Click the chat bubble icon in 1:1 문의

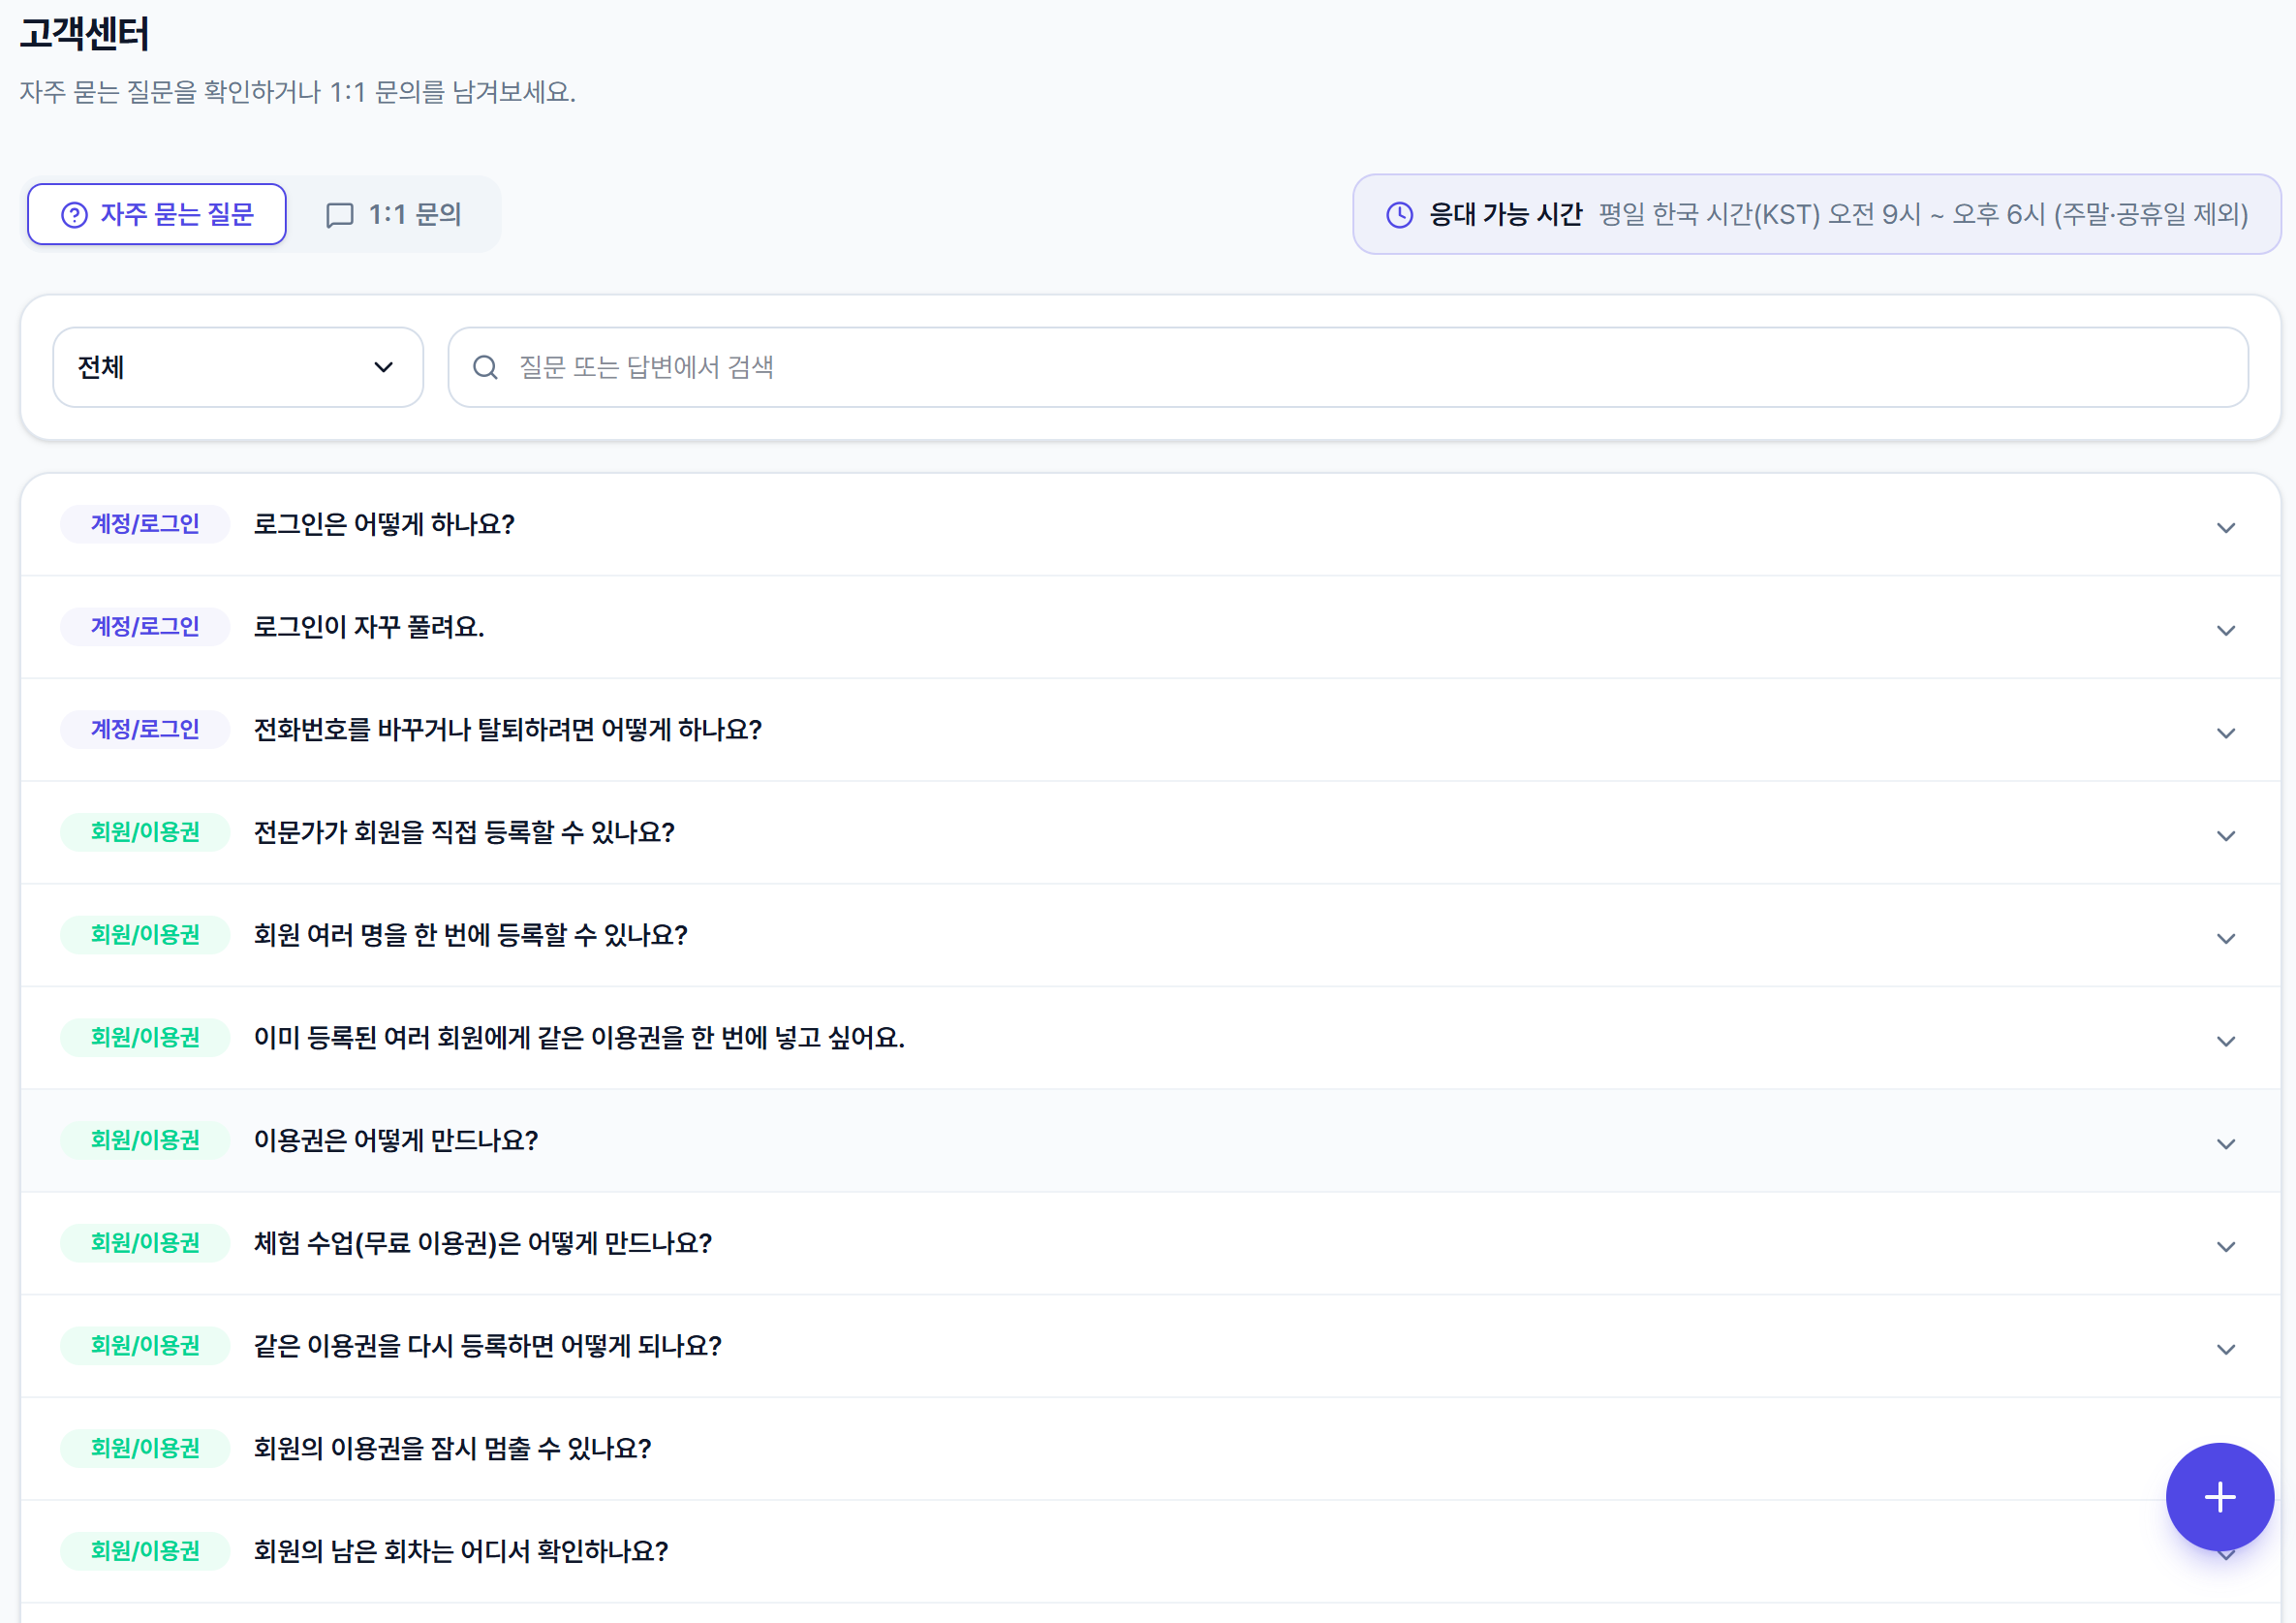[340, 215]
